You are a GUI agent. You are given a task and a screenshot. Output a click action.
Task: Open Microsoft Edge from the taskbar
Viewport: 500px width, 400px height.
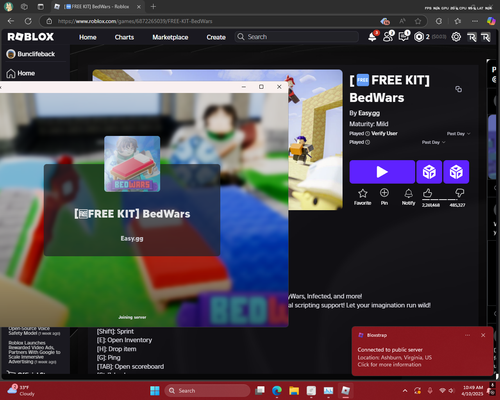tap(277, 391)
